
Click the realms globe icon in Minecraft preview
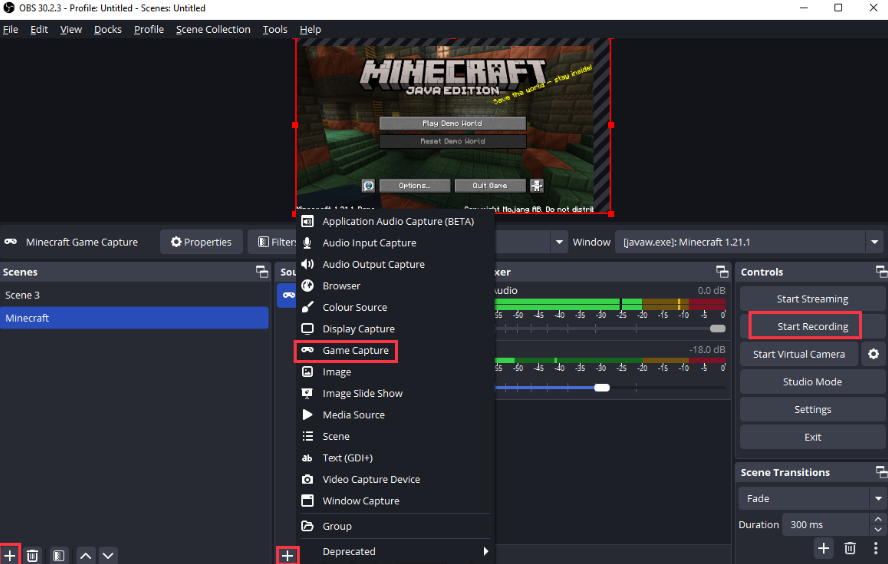click(x=368, y=186)
